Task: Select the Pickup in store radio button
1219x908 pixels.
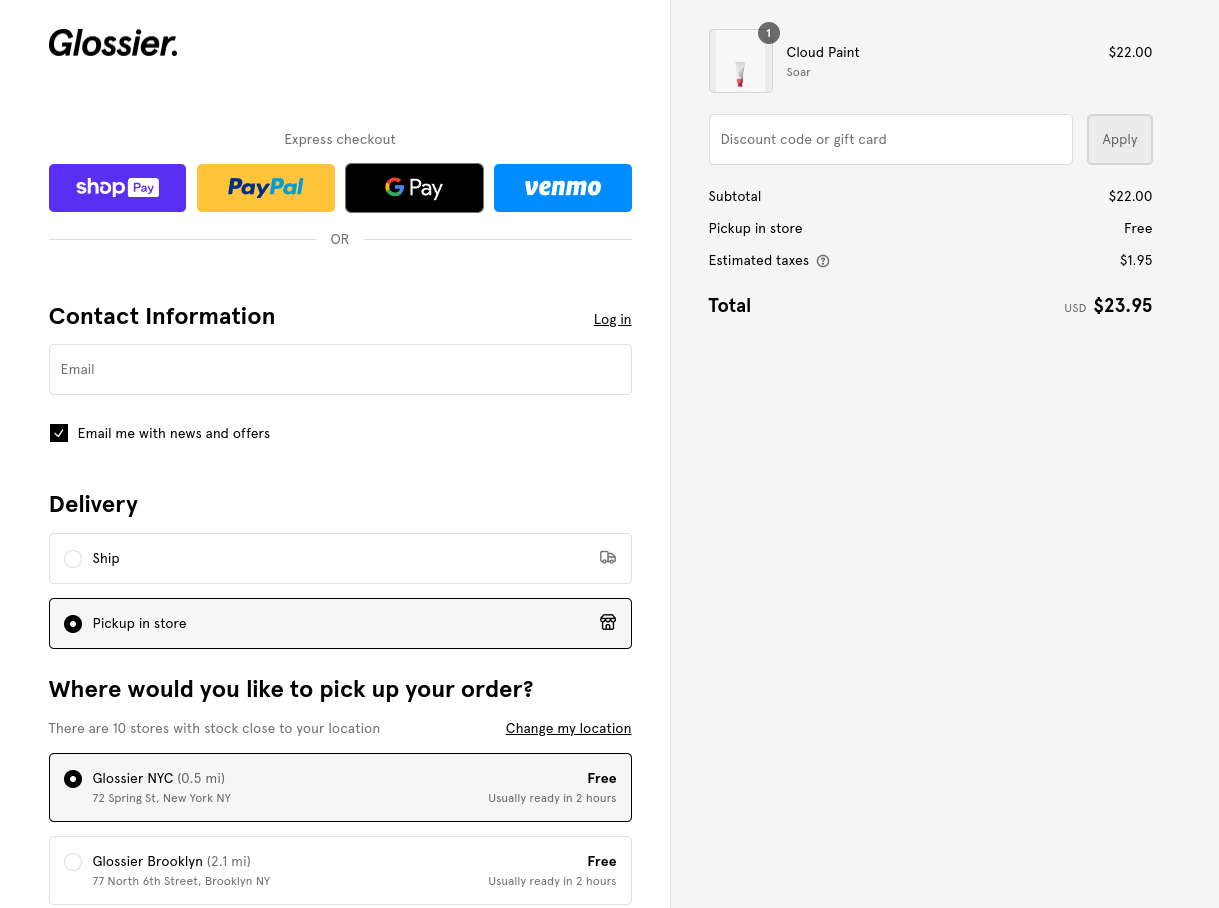Action: tap(73, 624)
